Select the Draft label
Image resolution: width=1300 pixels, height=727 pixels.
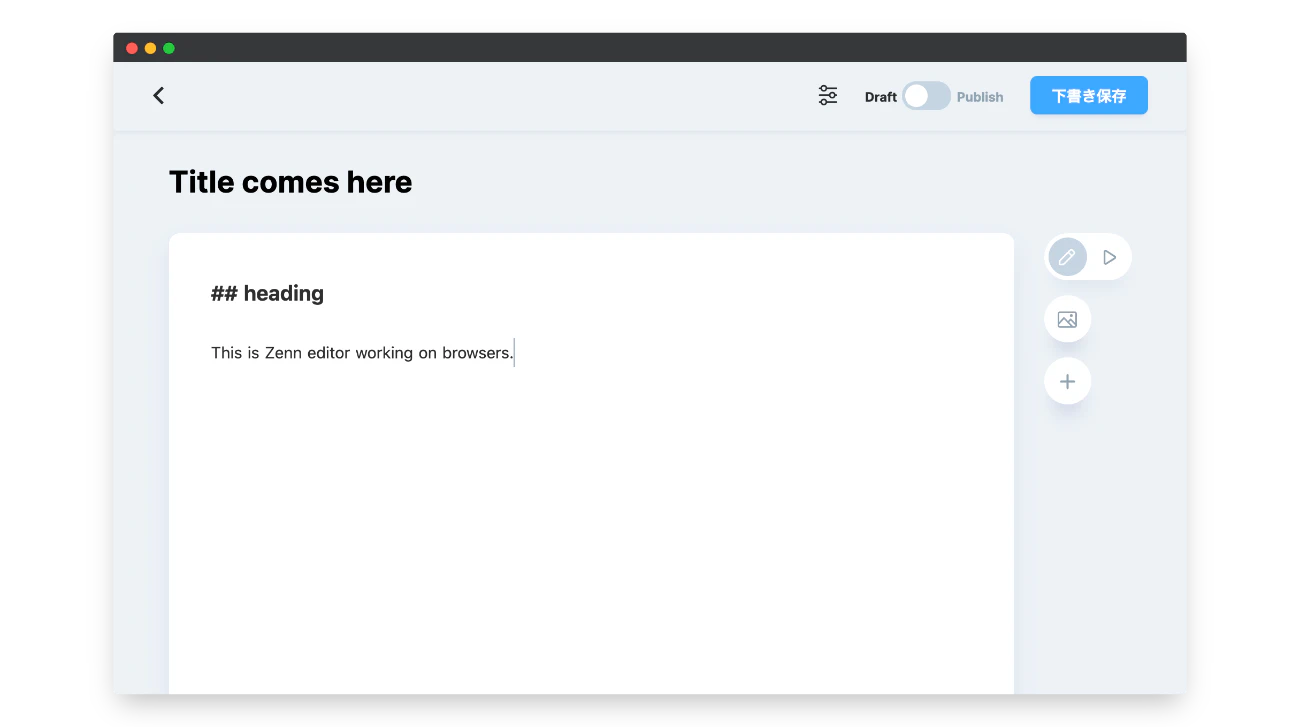[x=881, y=97]
